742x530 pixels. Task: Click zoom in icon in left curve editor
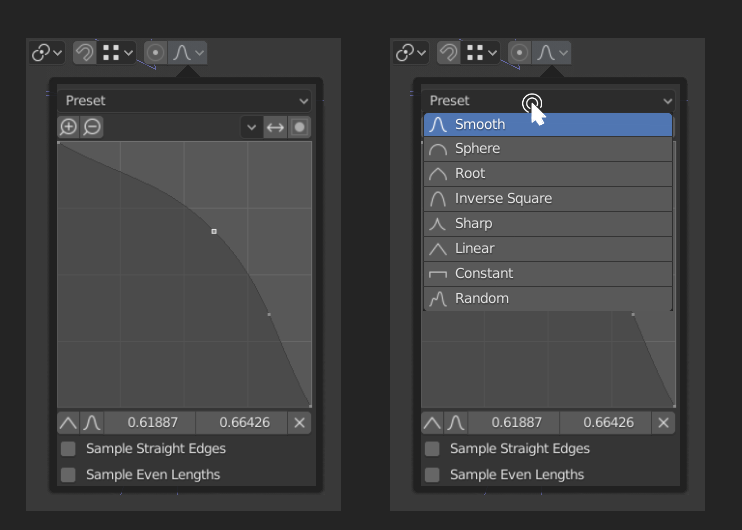pos(69,127)
